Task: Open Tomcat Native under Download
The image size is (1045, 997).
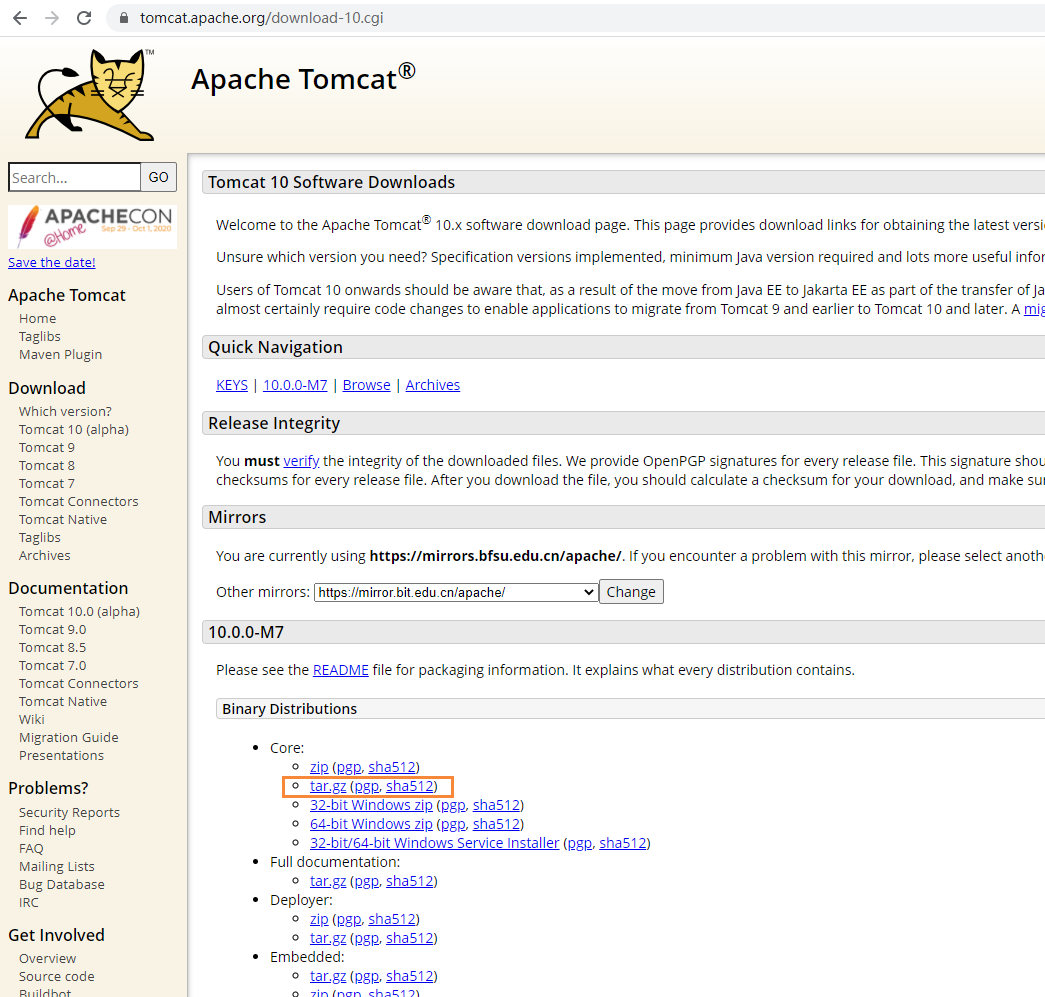Action: (63, 519)
